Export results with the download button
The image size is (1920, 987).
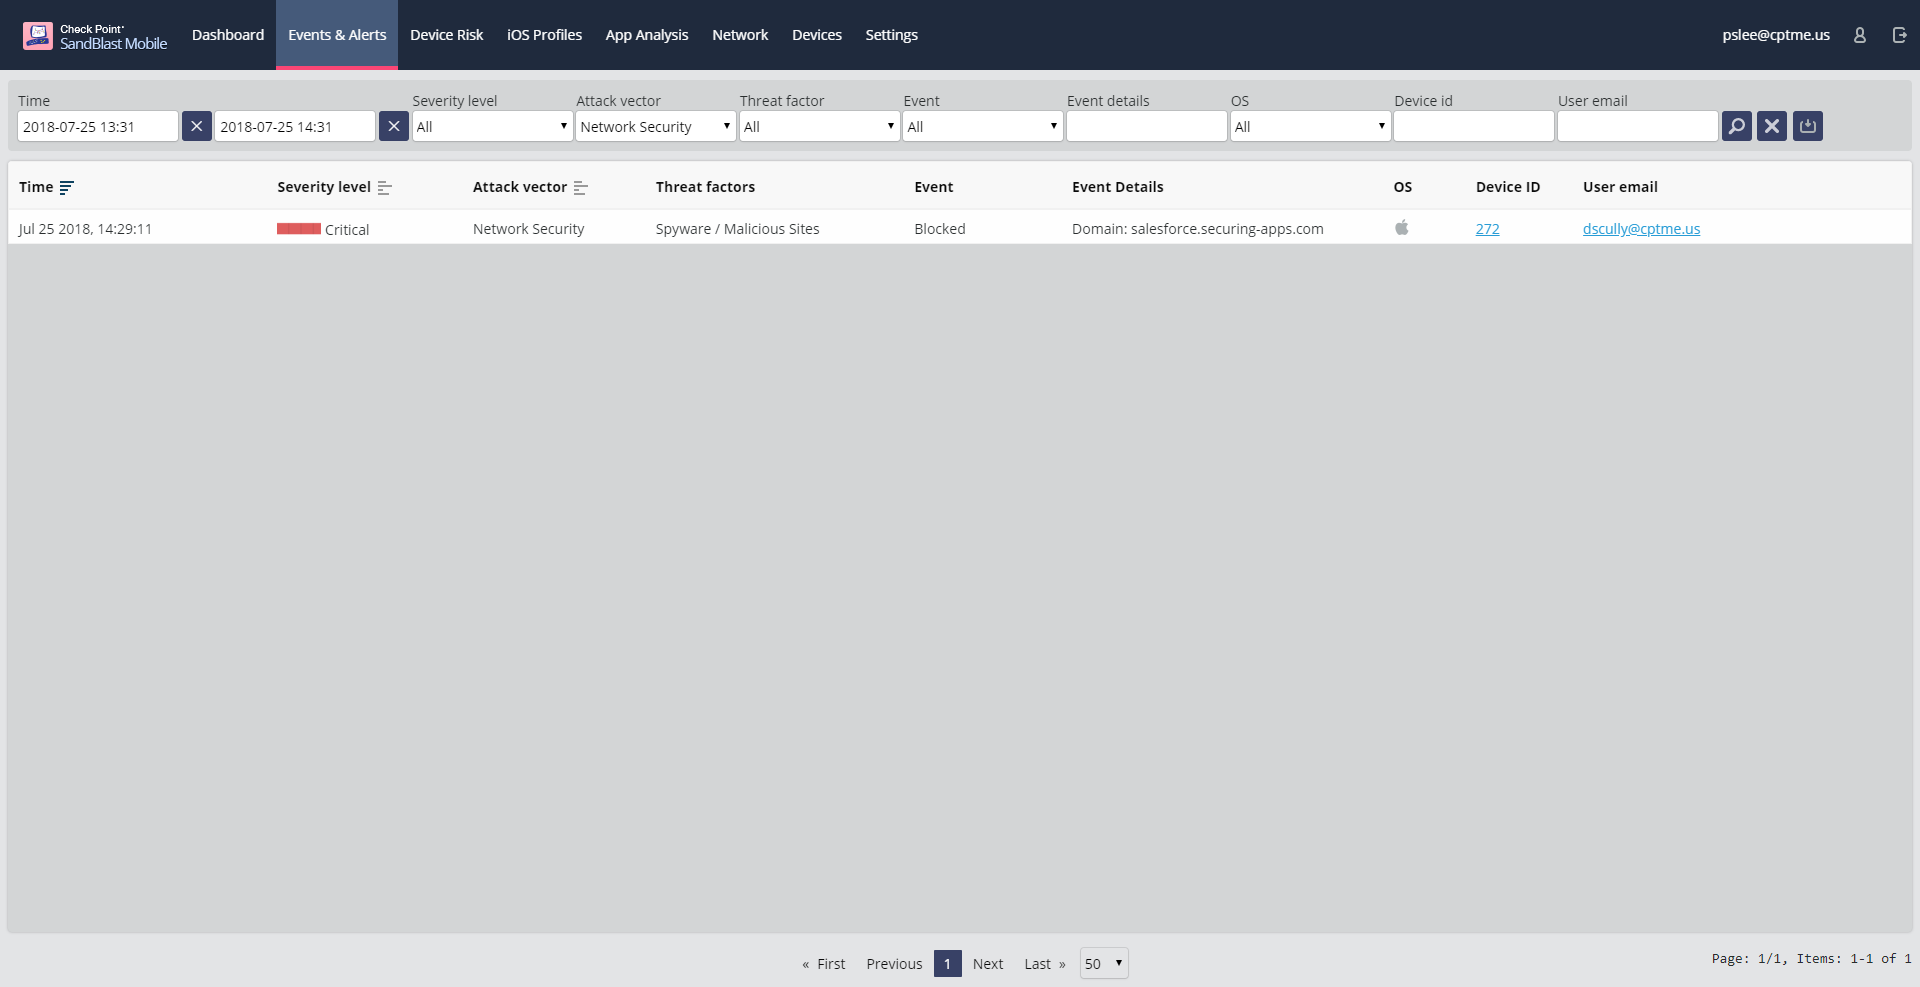[1808, 126]
